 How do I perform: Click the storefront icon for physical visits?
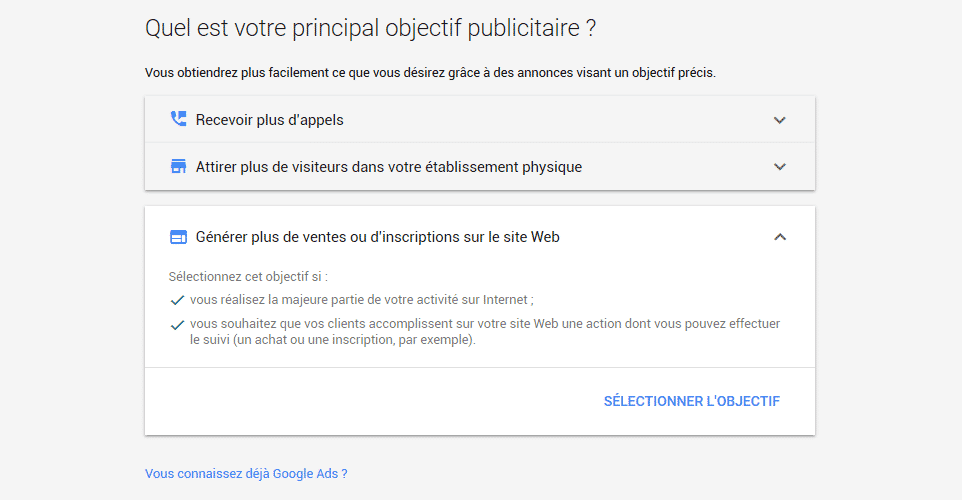pyautogui.click(x=178, y=166)
